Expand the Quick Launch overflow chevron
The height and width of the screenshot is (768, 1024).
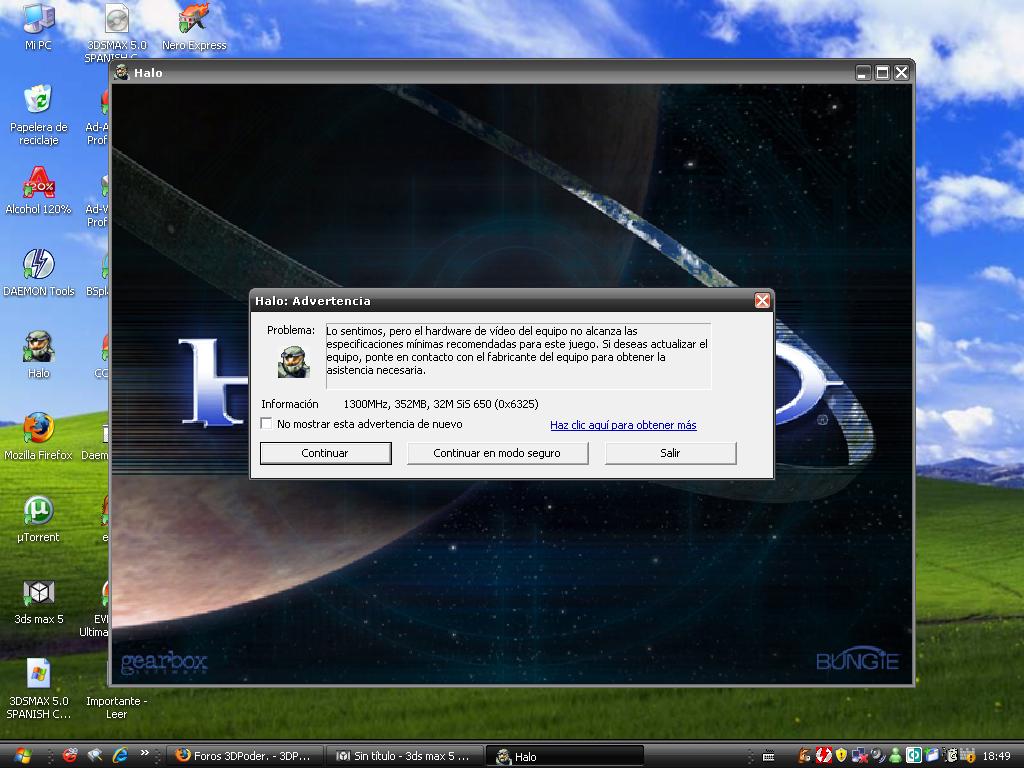point(144,753)
